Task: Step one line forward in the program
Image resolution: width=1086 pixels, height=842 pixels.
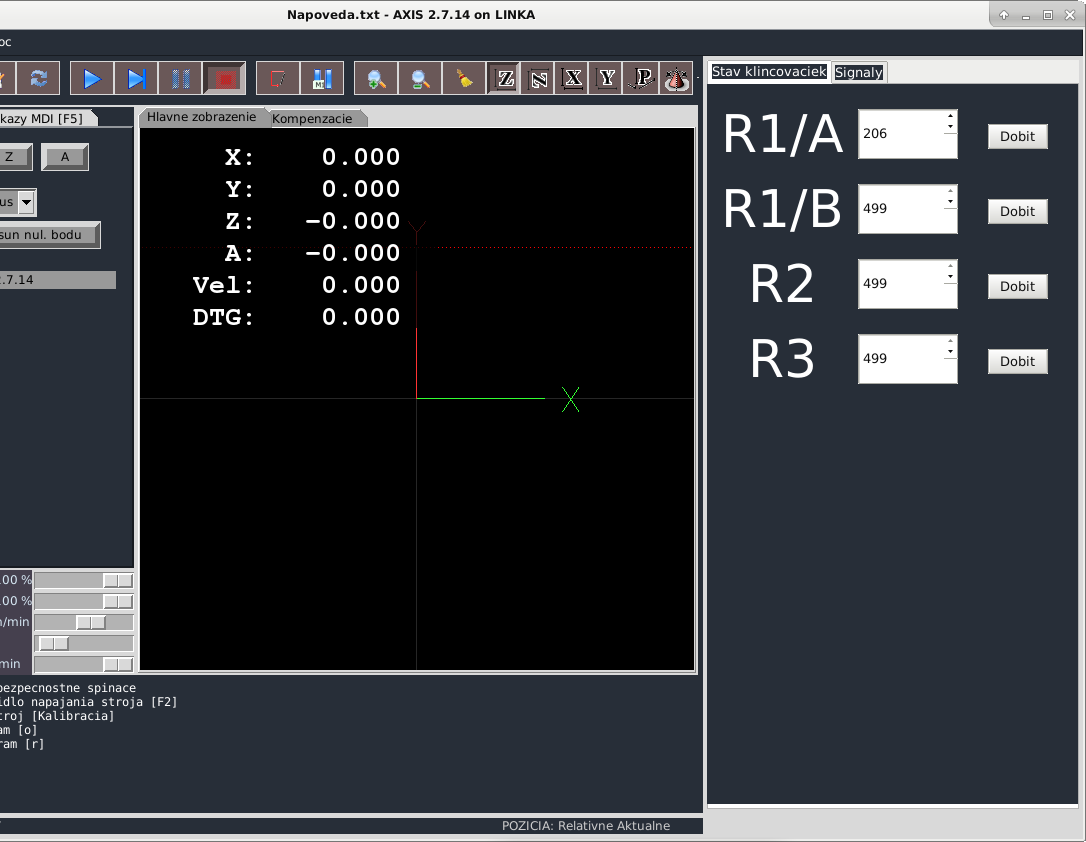Action: pos(136,78)
